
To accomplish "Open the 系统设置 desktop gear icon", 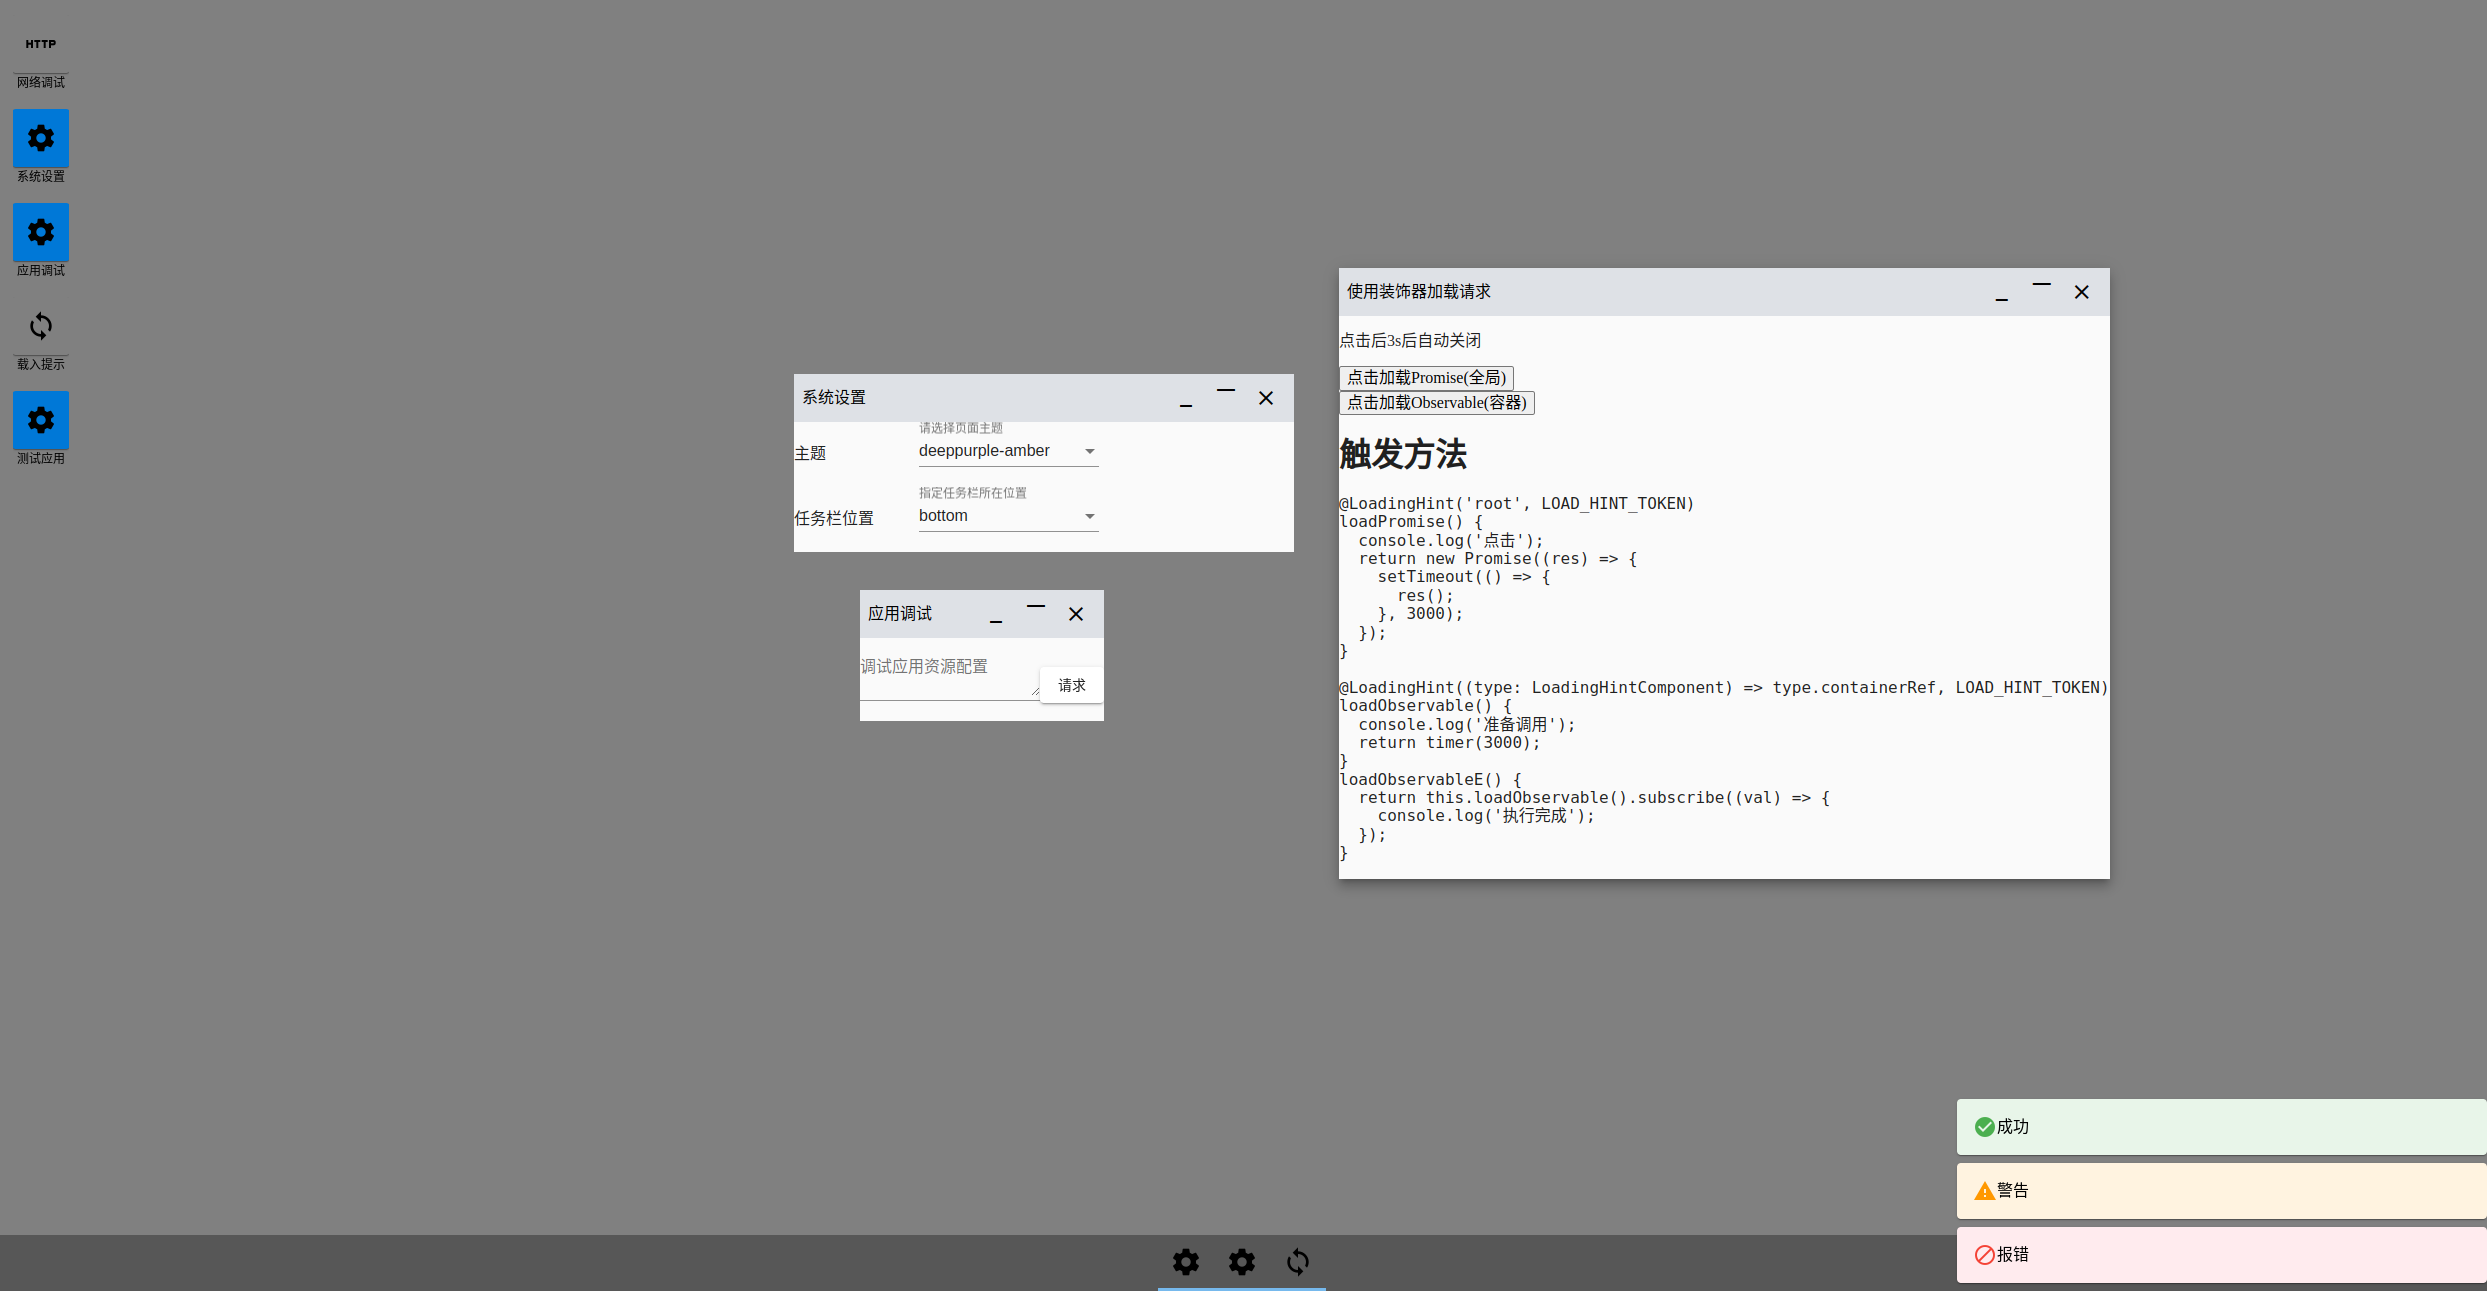I will tap(41, 138).
